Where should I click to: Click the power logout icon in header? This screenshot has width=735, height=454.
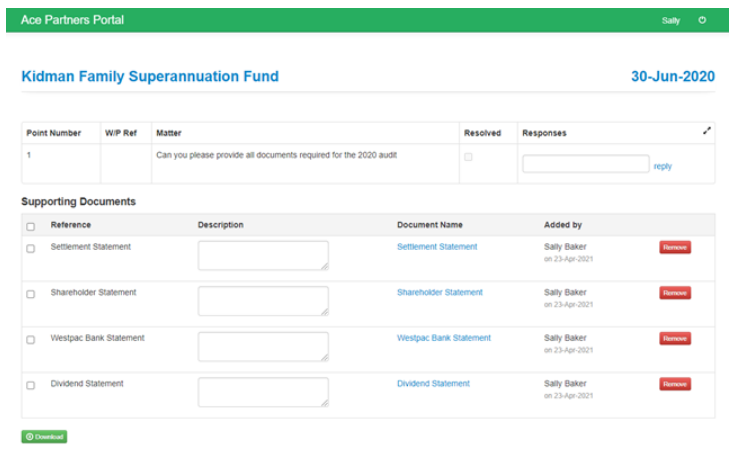pos(702,20)
